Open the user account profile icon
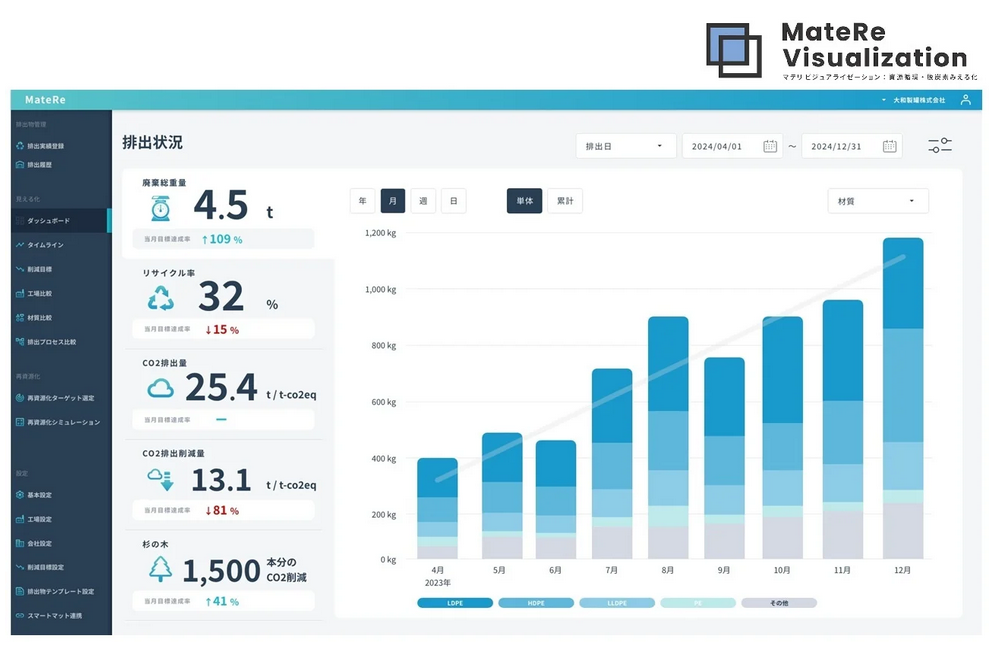The height and width of the screenshot is (647, 989). point(965,100)
